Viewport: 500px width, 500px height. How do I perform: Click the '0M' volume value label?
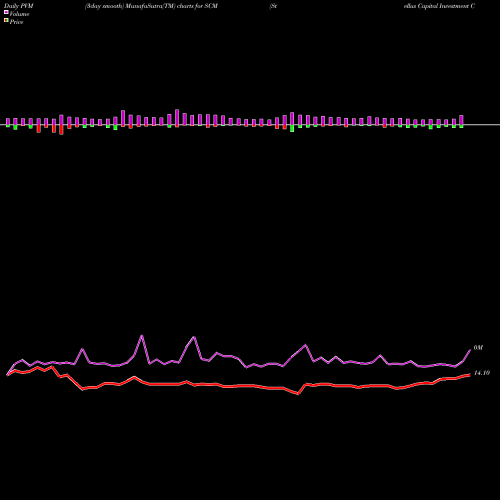478,348
